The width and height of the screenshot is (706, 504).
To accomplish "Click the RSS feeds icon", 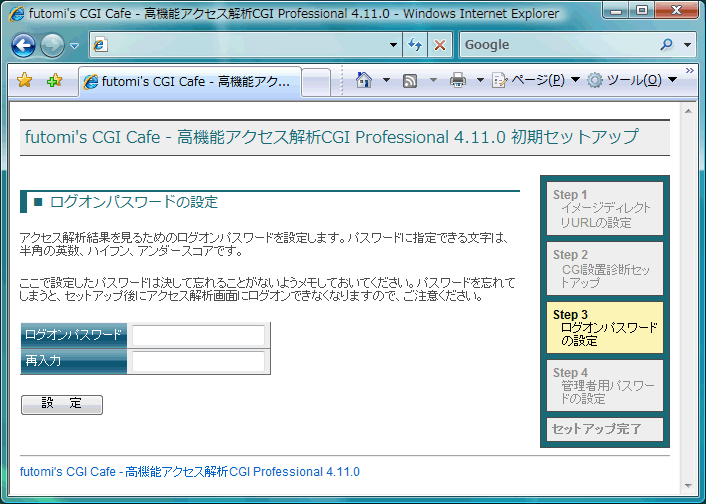I will coord(410,81).
